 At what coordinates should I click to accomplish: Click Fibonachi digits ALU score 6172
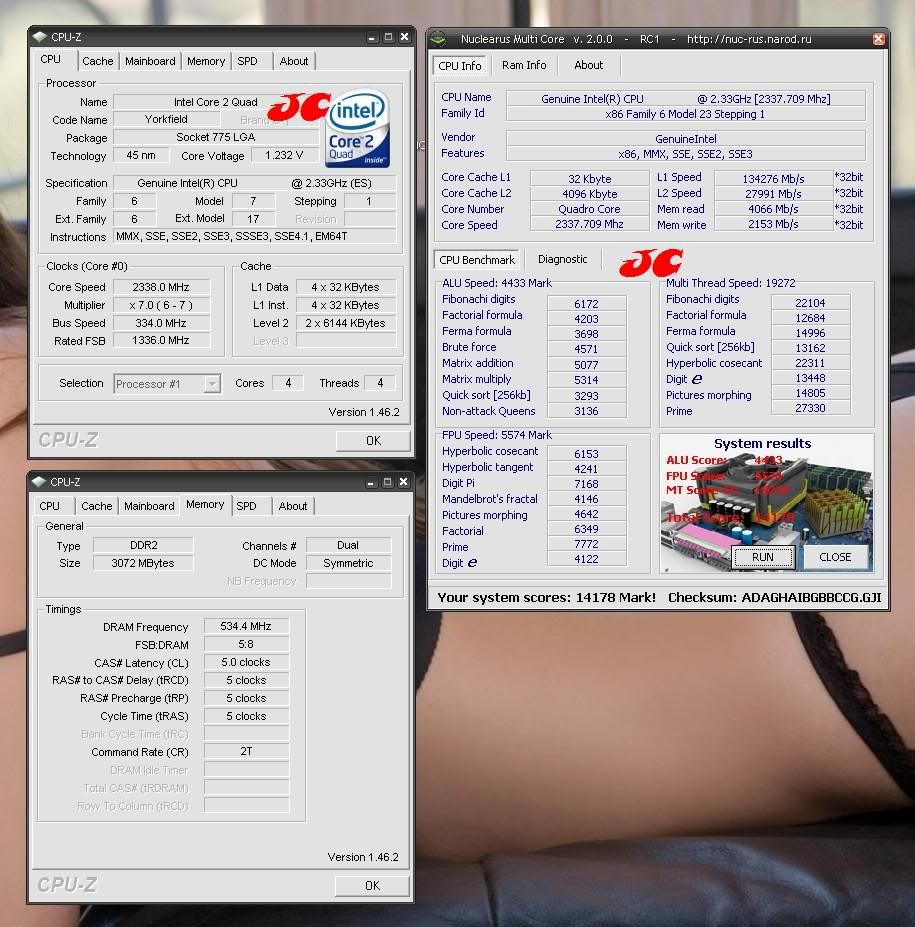click(586, 304)
